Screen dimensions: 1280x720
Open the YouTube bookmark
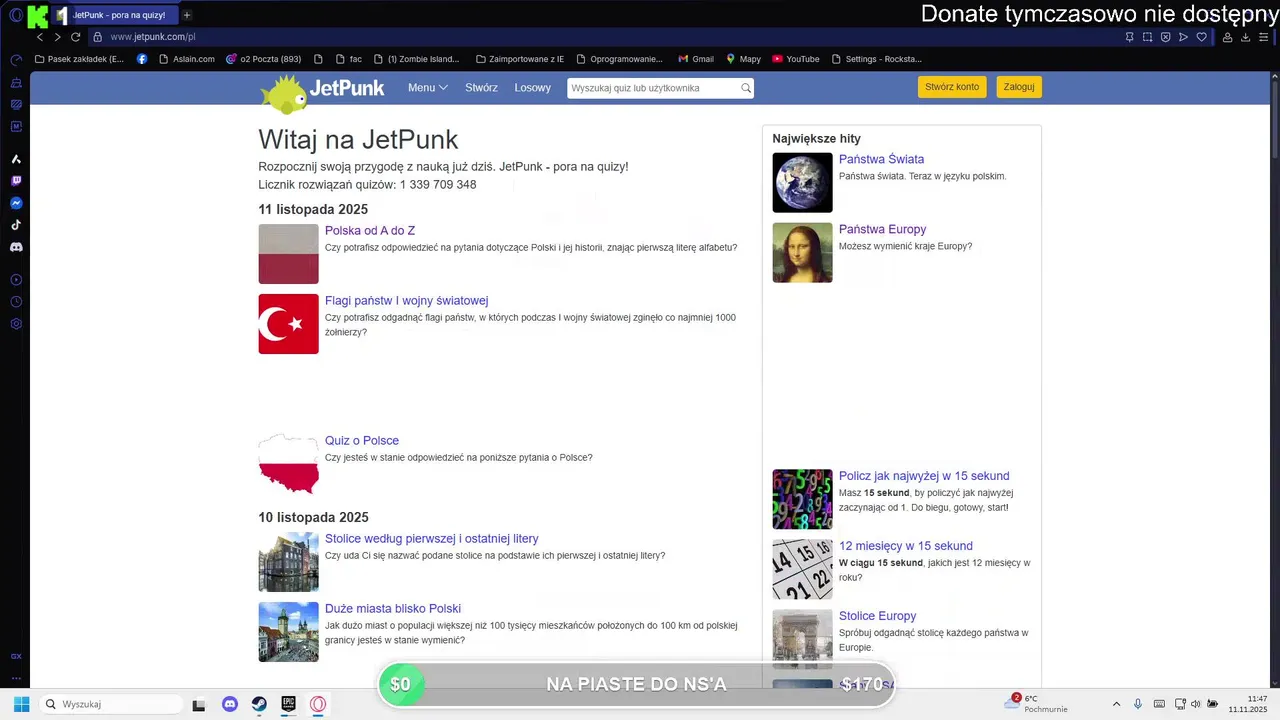[796, 59]
